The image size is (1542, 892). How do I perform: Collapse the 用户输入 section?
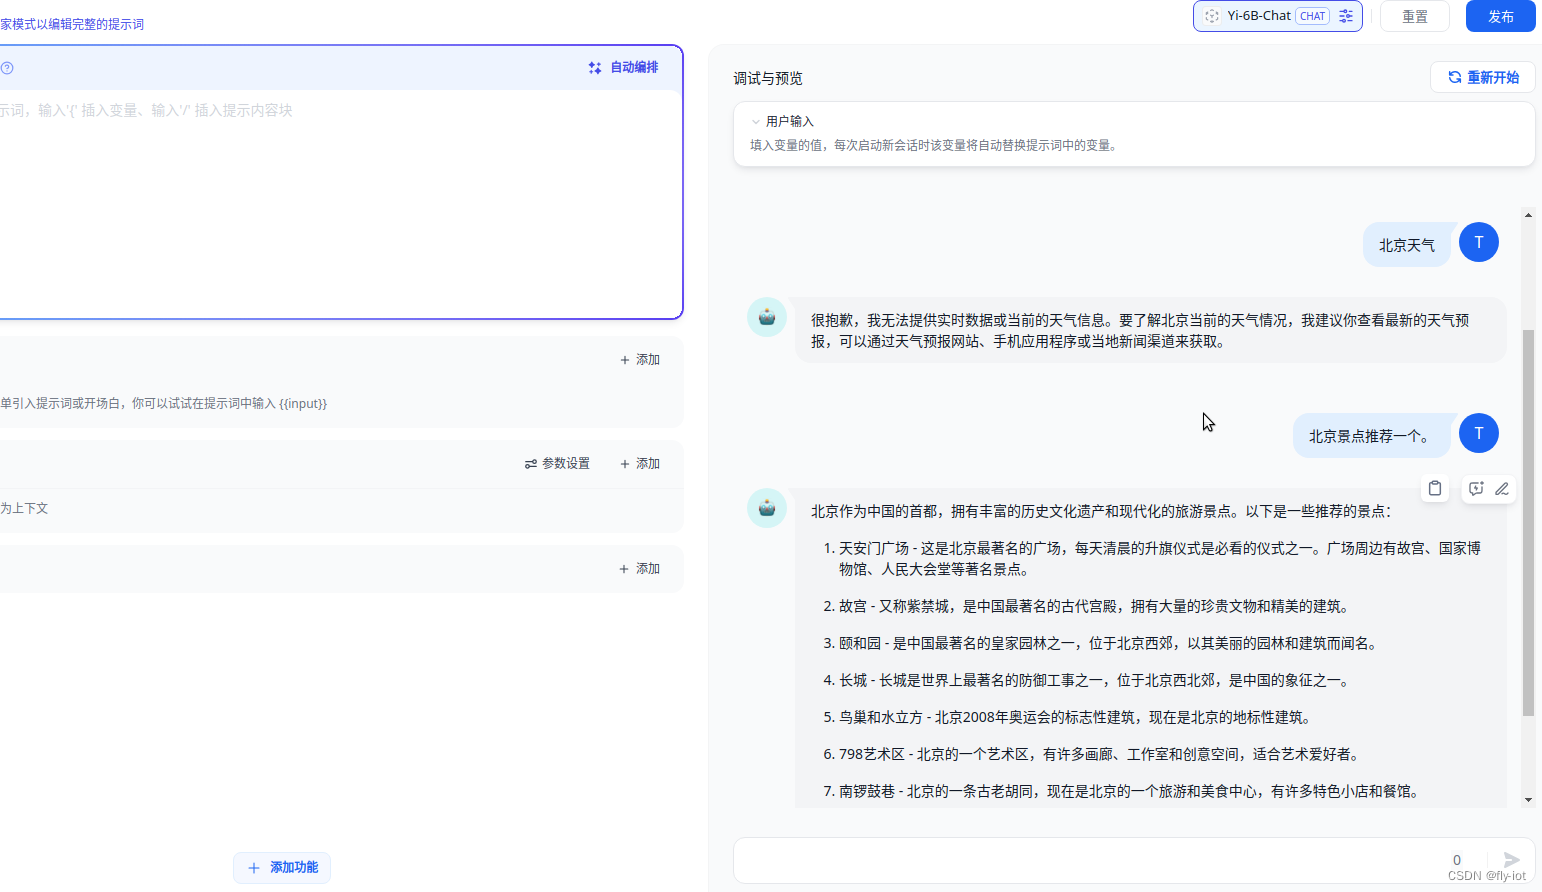756,120
